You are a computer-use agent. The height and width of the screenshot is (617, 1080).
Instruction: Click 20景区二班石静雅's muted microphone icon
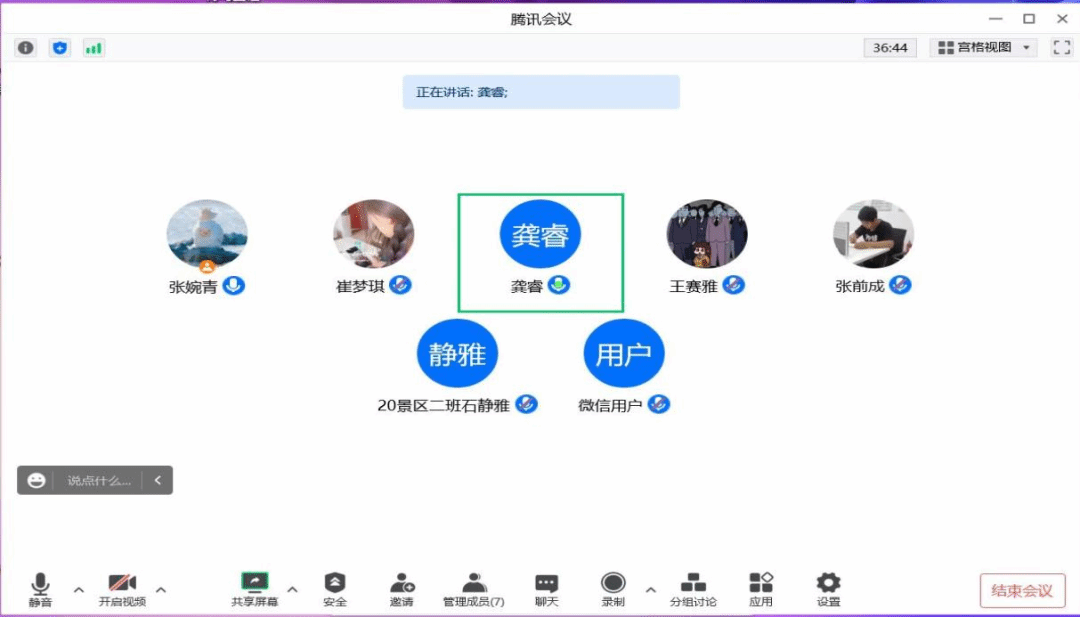(527, 404)
